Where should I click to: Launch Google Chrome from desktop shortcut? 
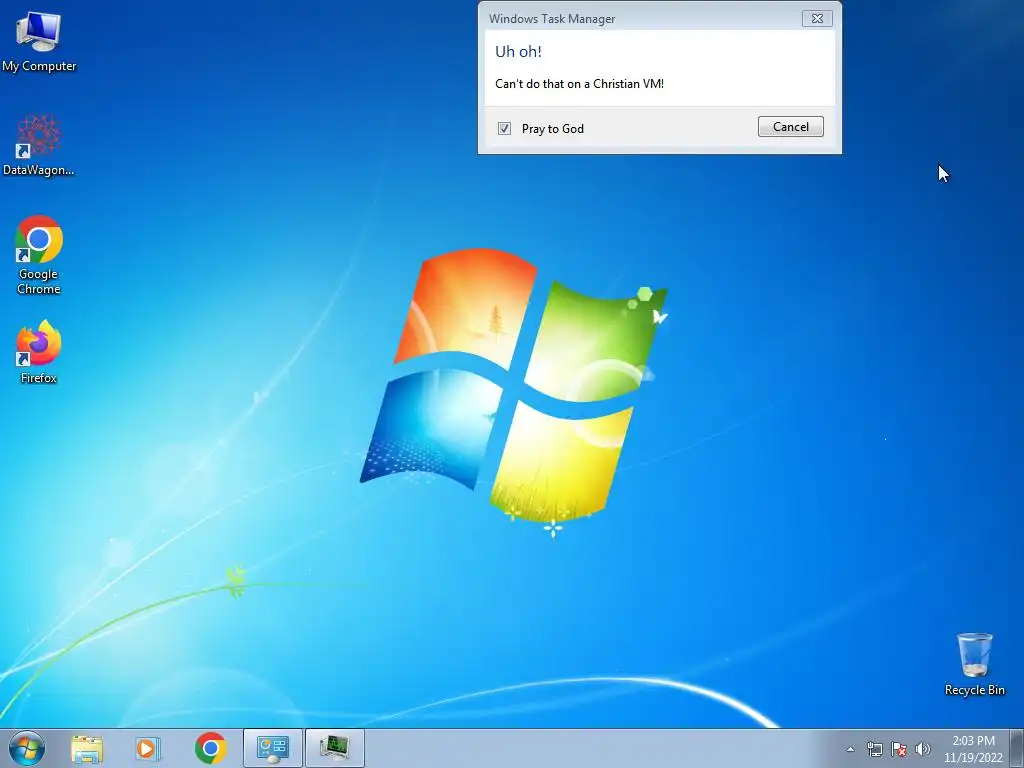pyautogui.click(x=39, y=255)
